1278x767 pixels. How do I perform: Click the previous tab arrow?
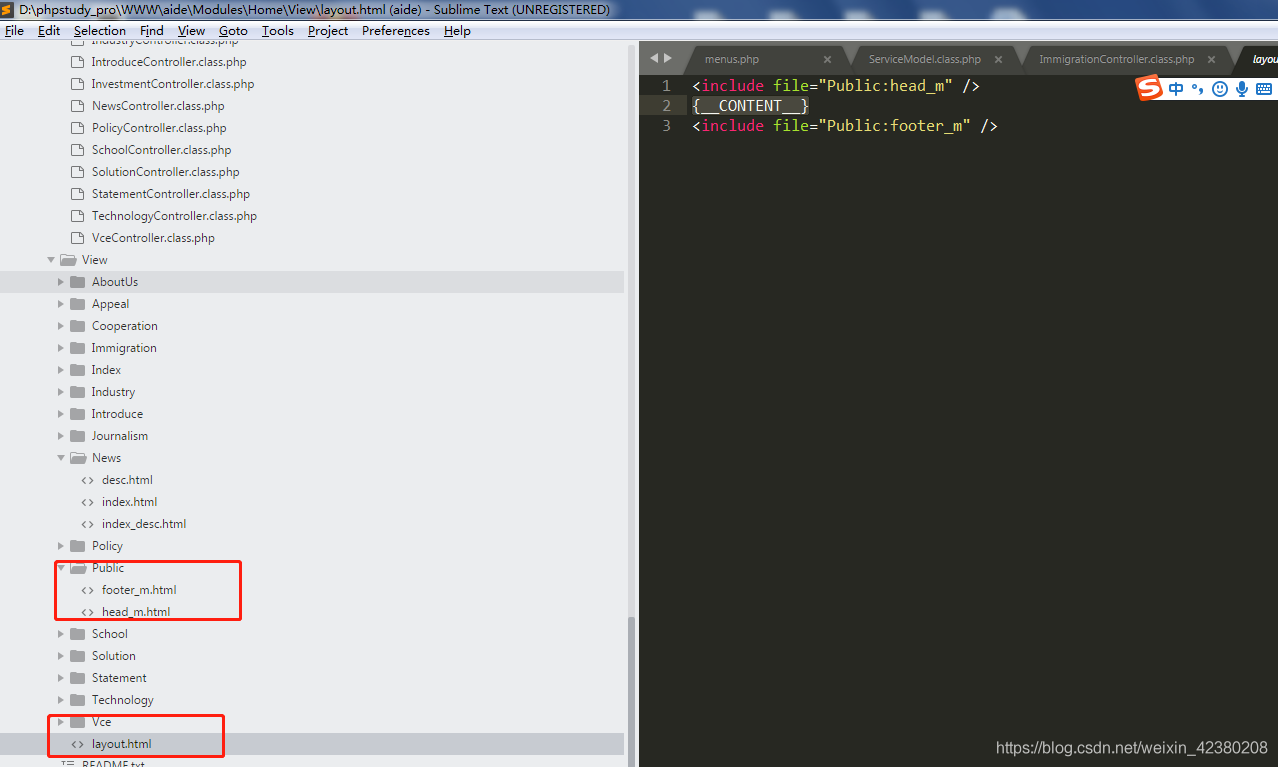[x=655, y=58]
